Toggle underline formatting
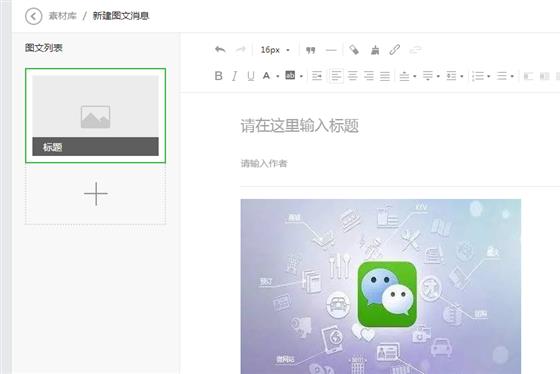The width and height of the screenshot is (560, 374). pos(251,76)
